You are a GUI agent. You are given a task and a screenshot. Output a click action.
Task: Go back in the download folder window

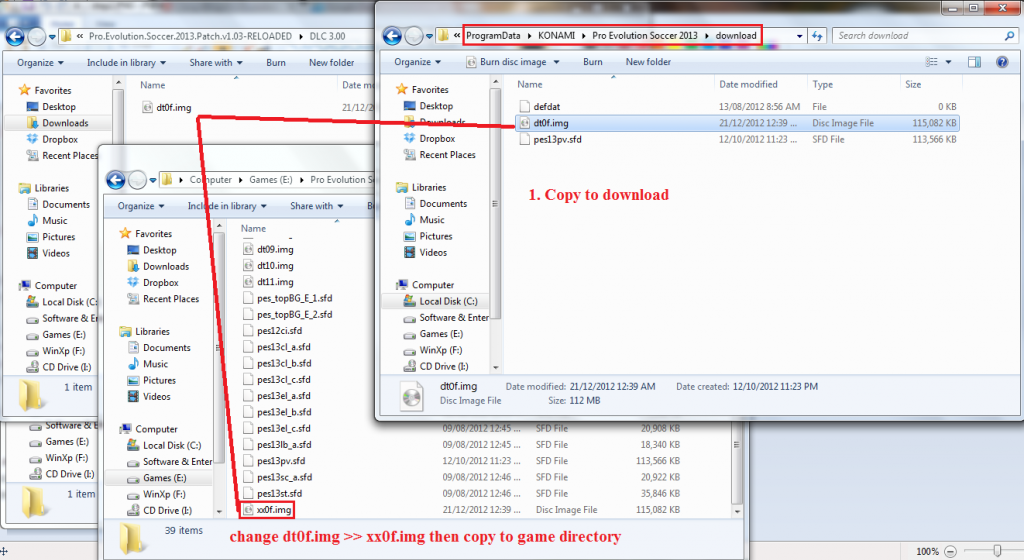(392, 36)
